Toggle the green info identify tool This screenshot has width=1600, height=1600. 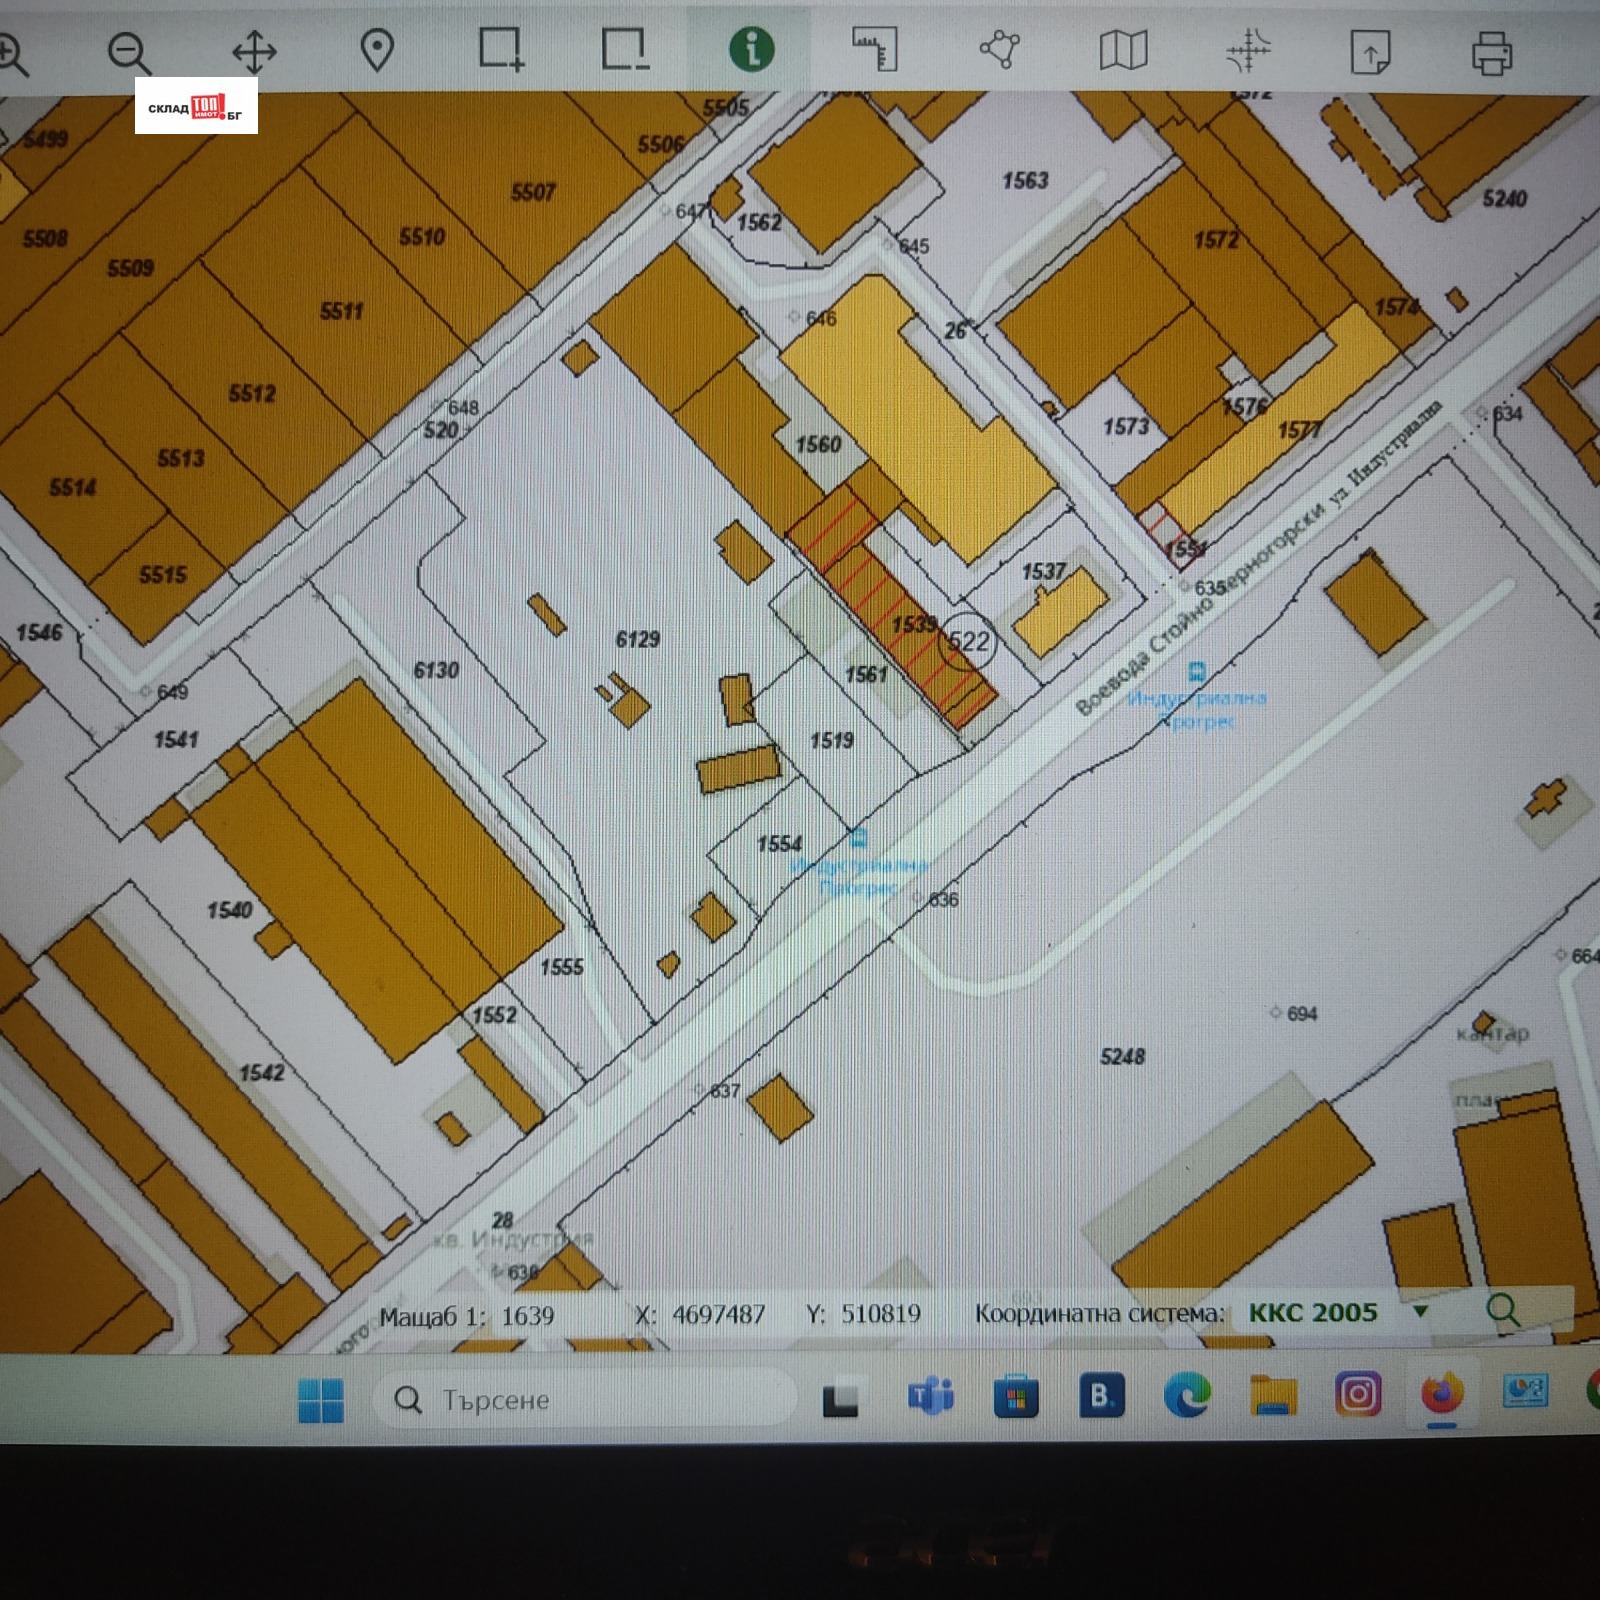tap(752, 49)
